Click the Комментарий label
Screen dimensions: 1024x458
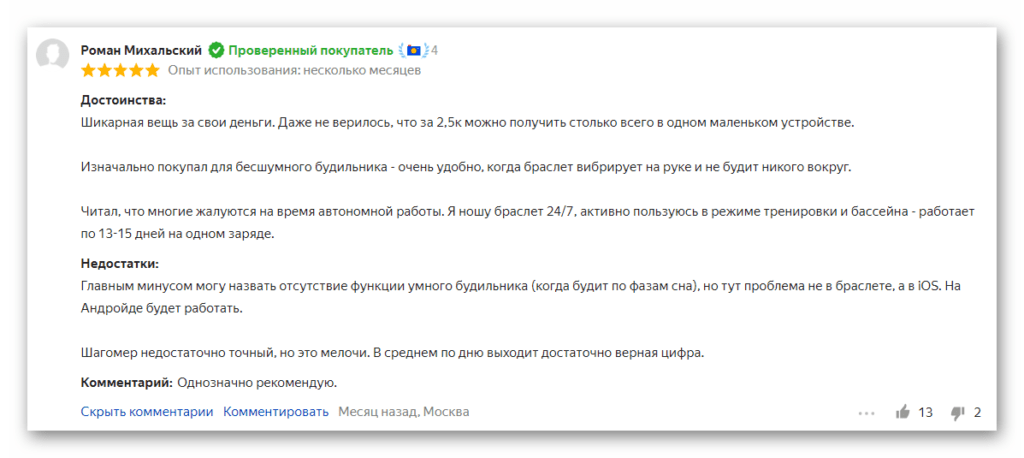(127, 383)
